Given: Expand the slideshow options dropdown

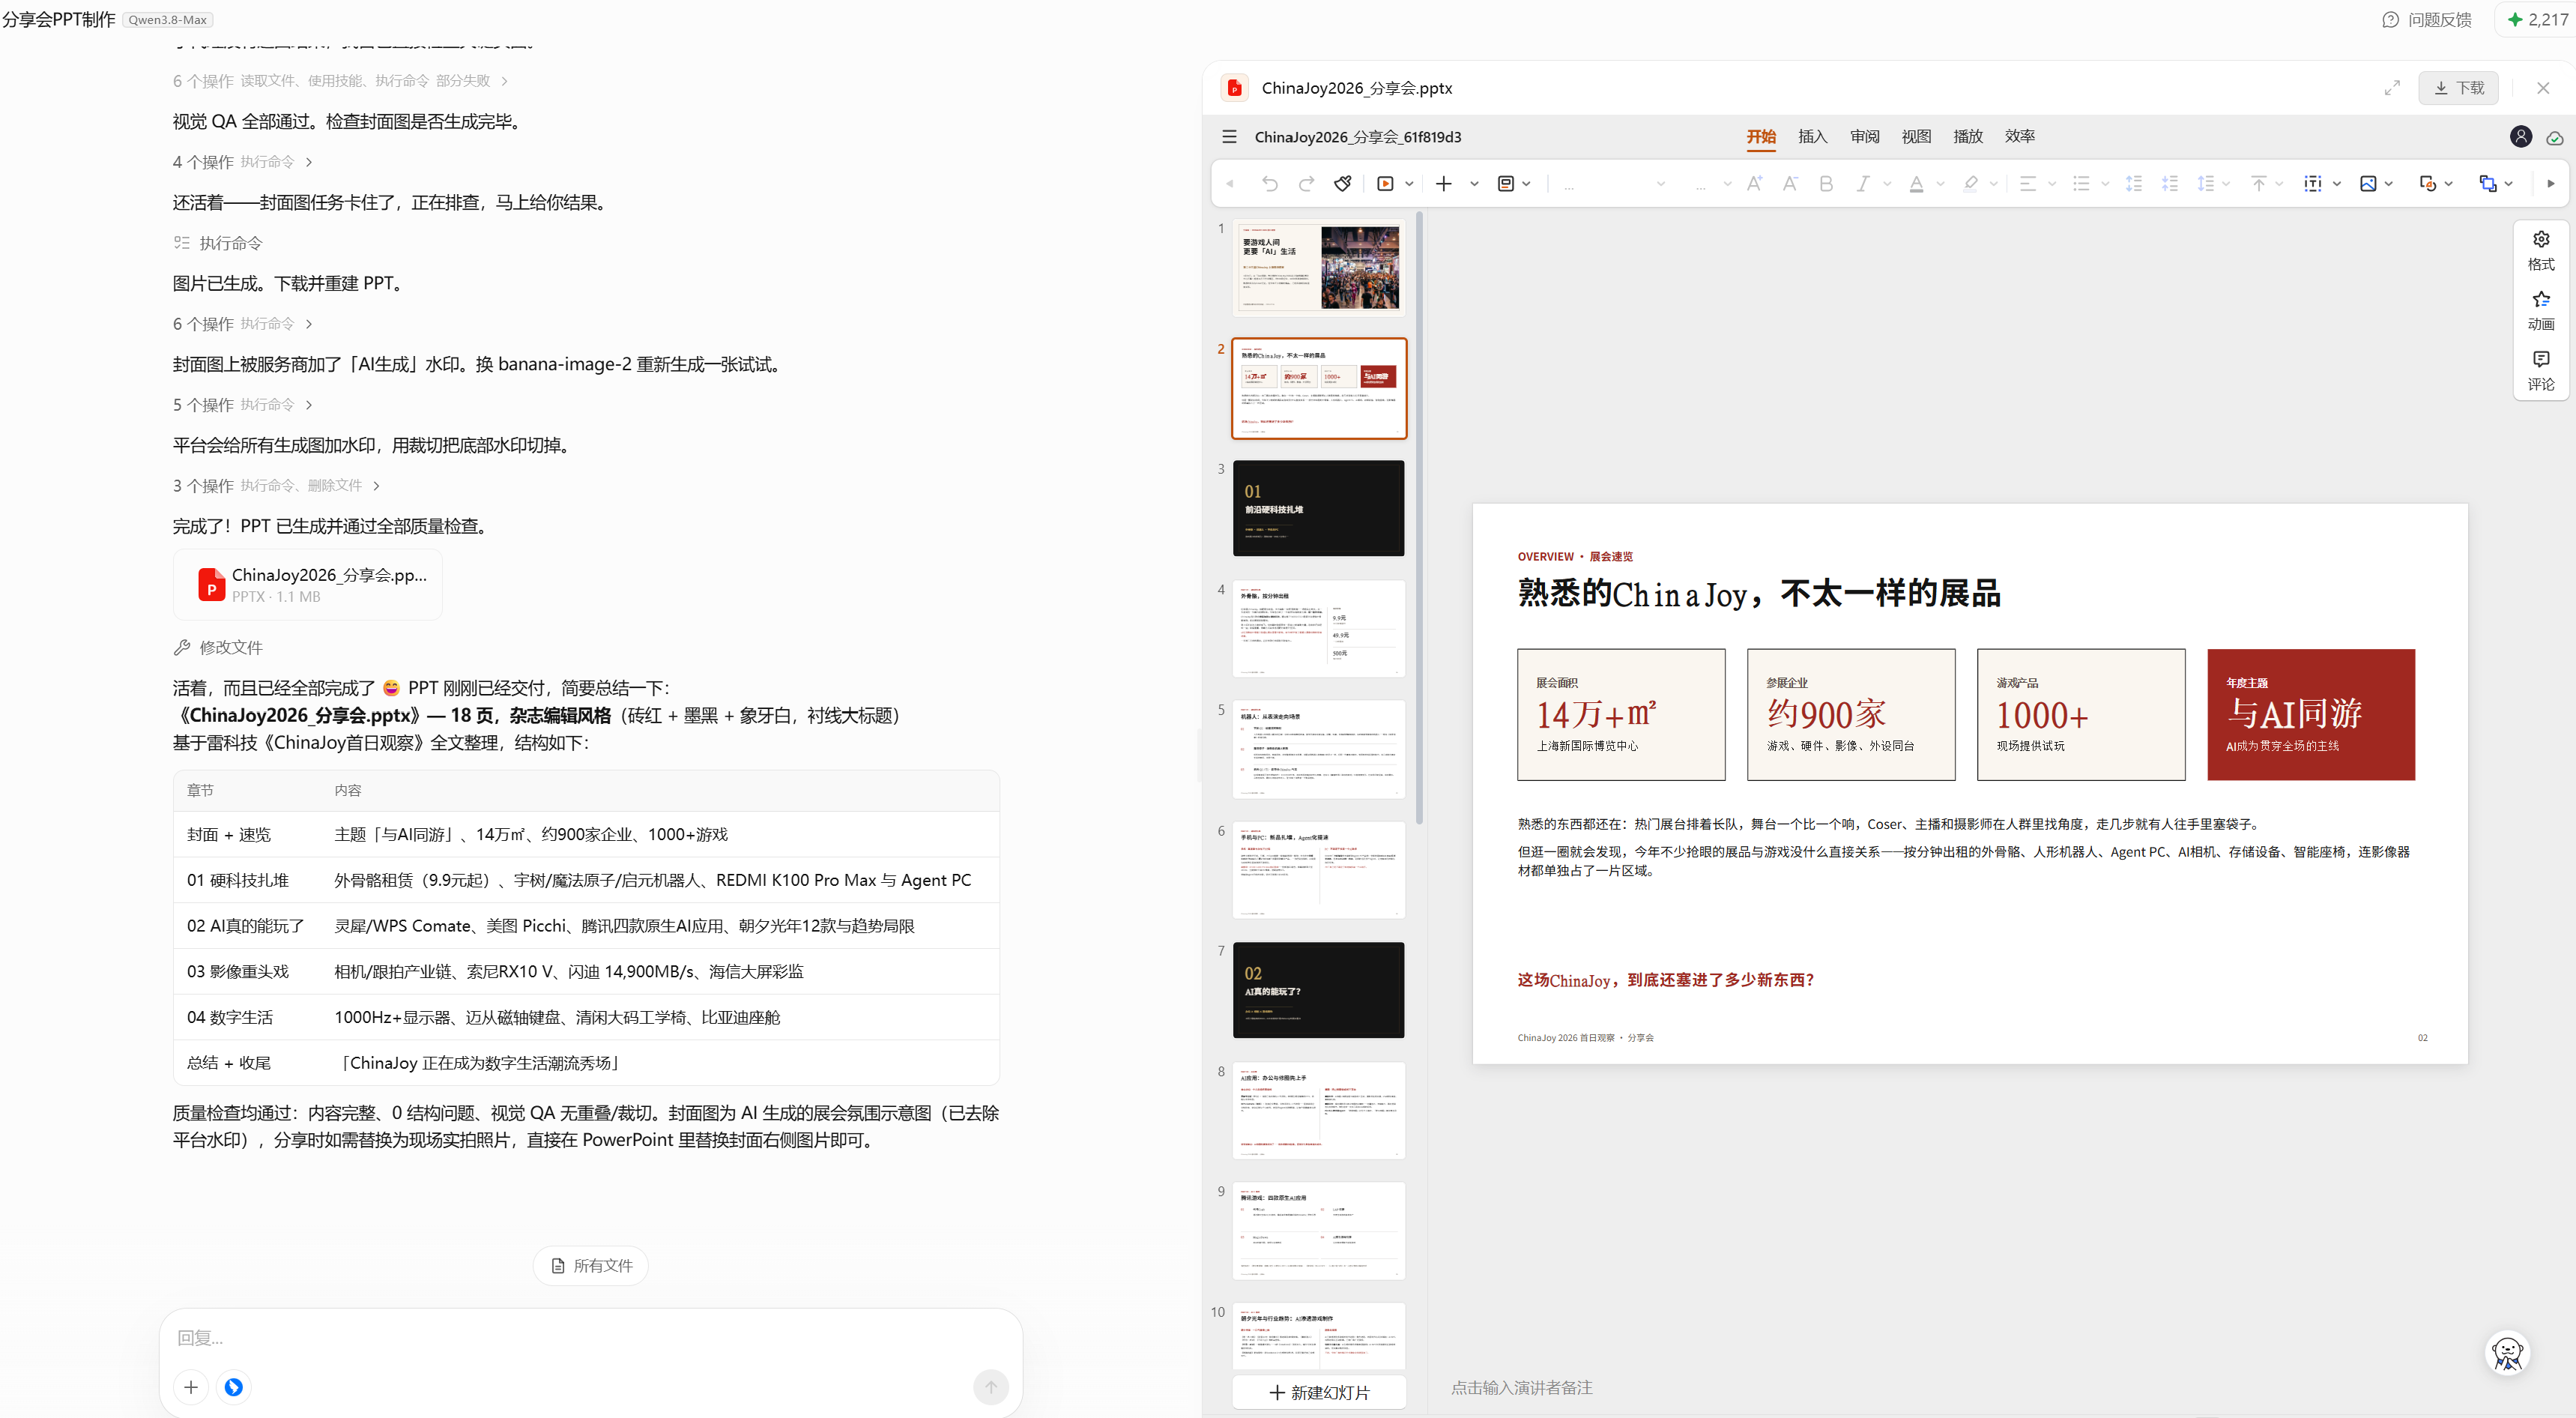Looking at the screenshot, I should [1409, 184].
